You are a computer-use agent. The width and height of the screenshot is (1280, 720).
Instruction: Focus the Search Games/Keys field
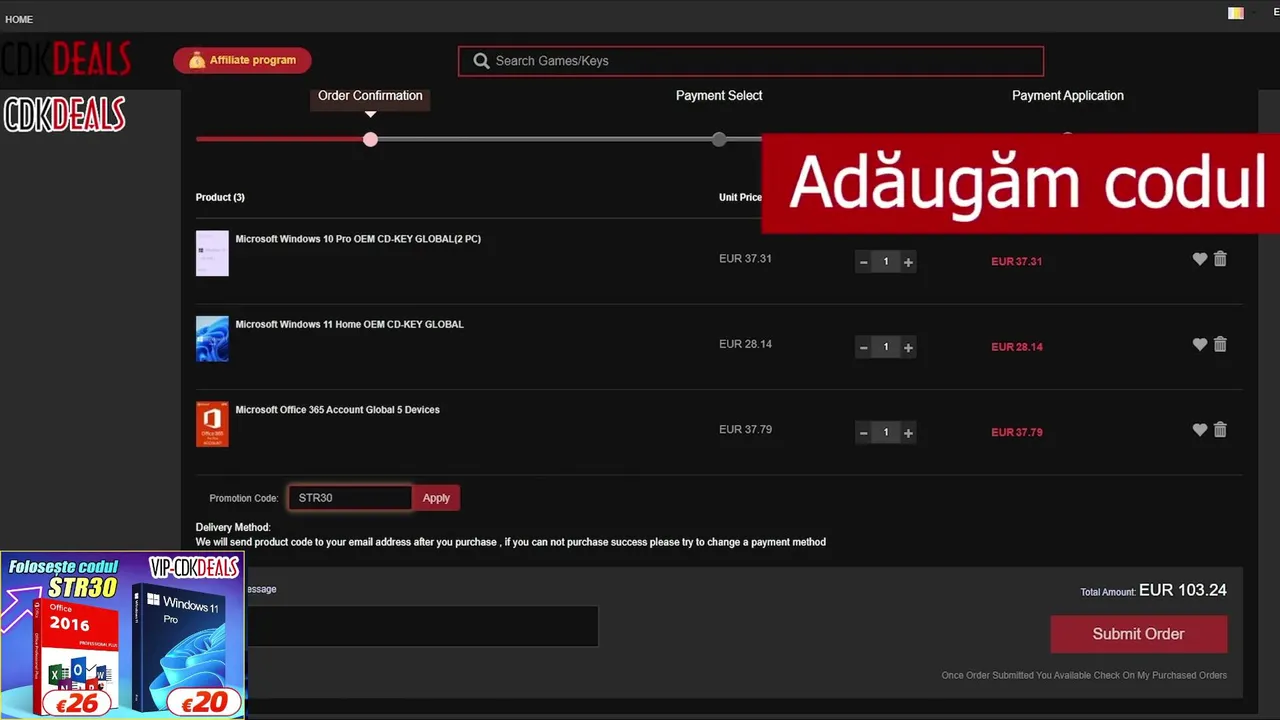750,61
